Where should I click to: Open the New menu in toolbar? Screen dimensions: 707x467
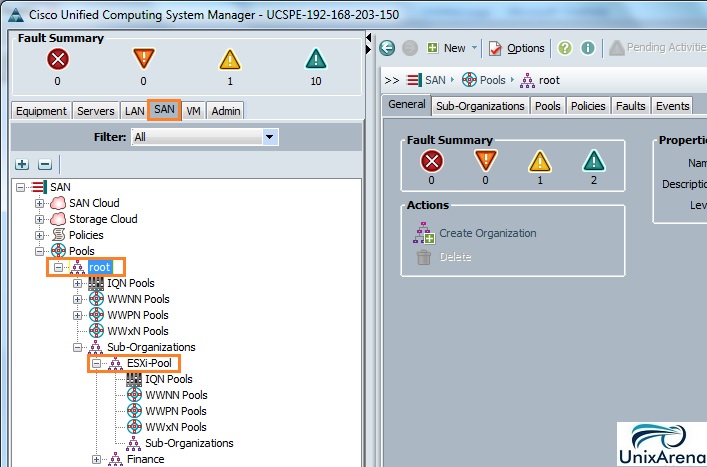click(452, 48)
